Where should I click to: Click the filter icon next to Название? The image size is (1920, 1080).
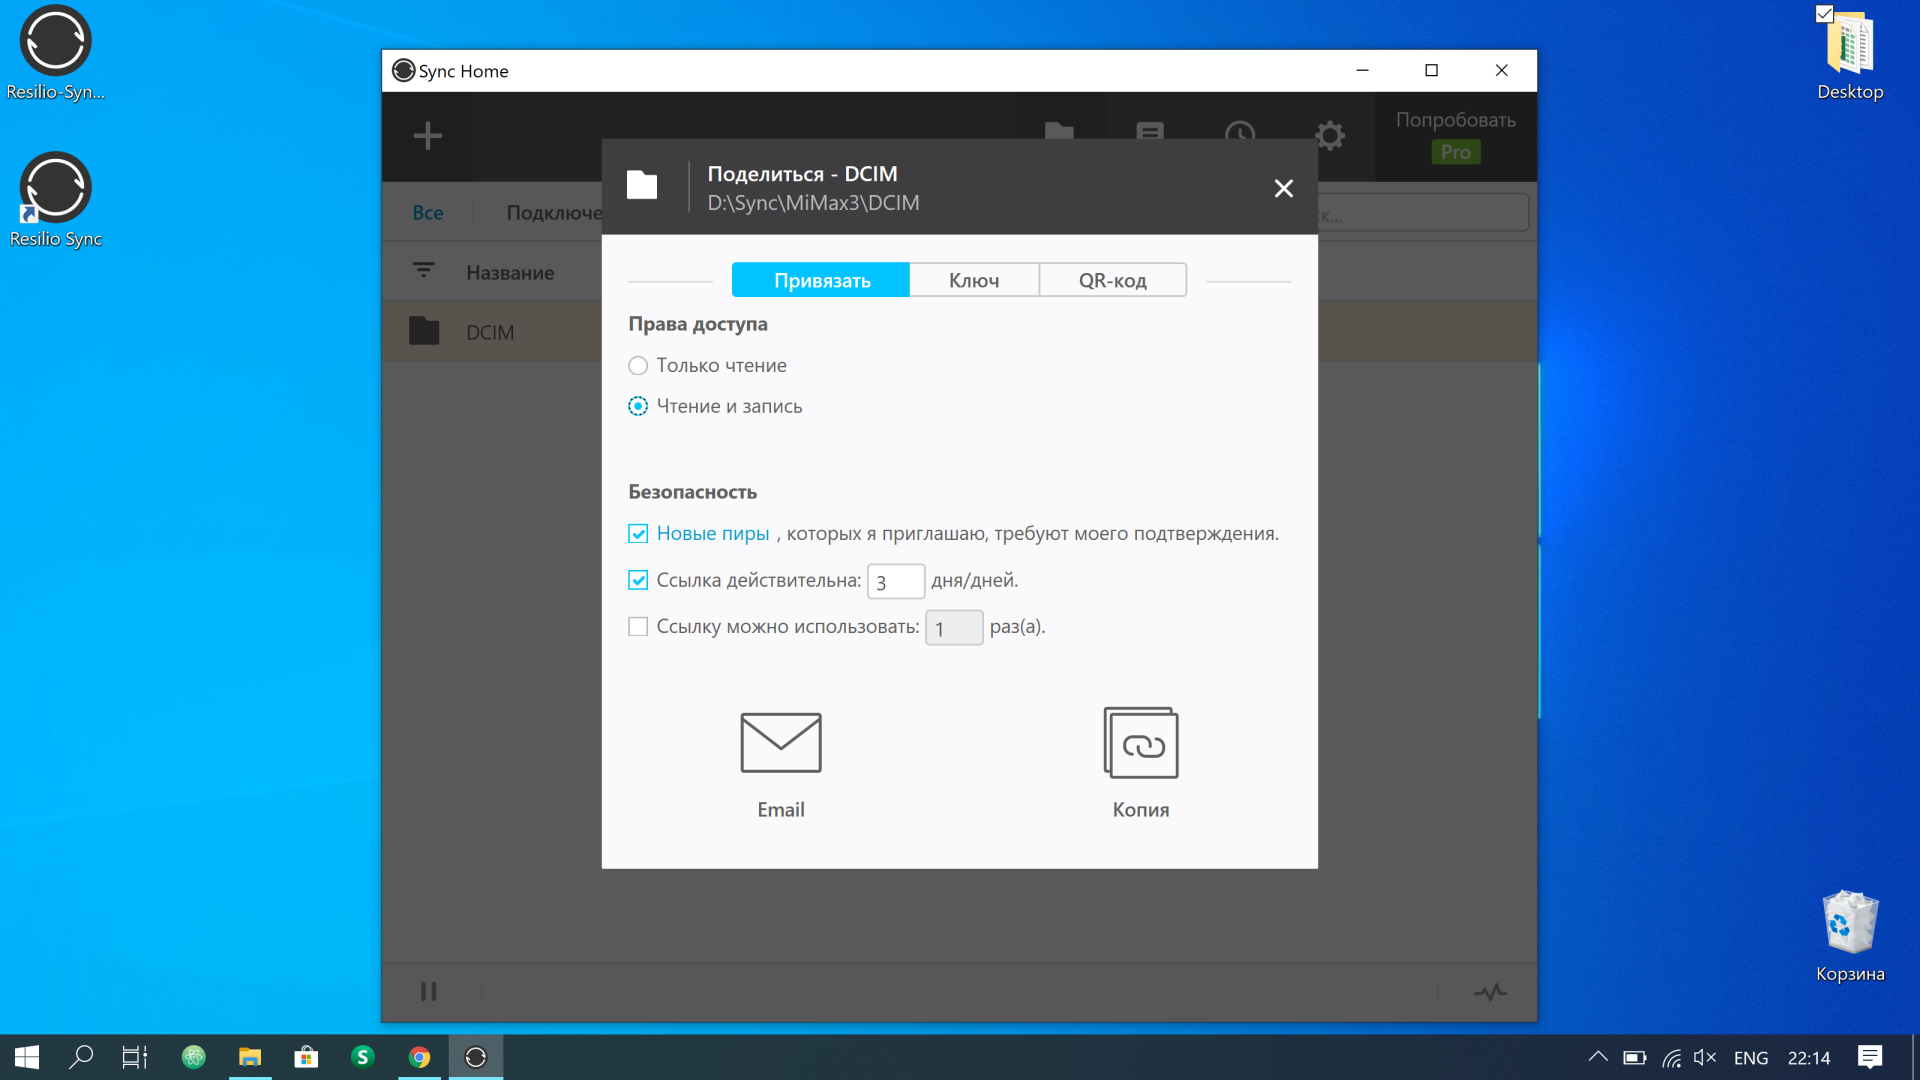(423, 270)
